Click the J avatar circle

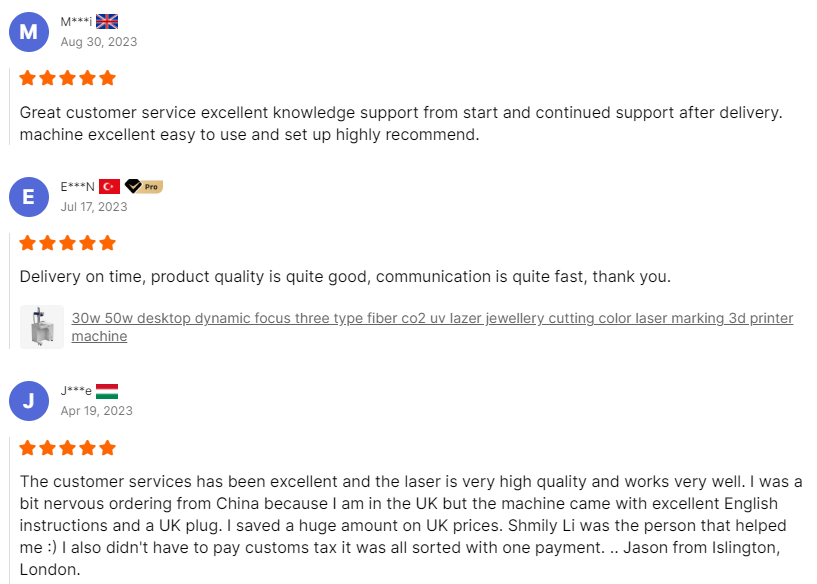point(28,401)
